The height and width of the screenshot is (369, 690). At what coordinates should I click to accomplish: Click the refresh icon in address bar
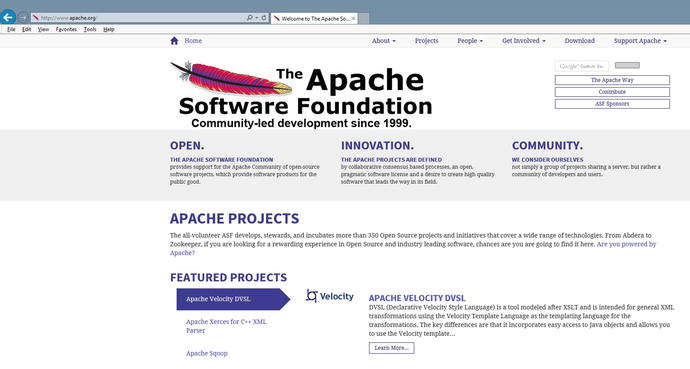coord(264,18)
